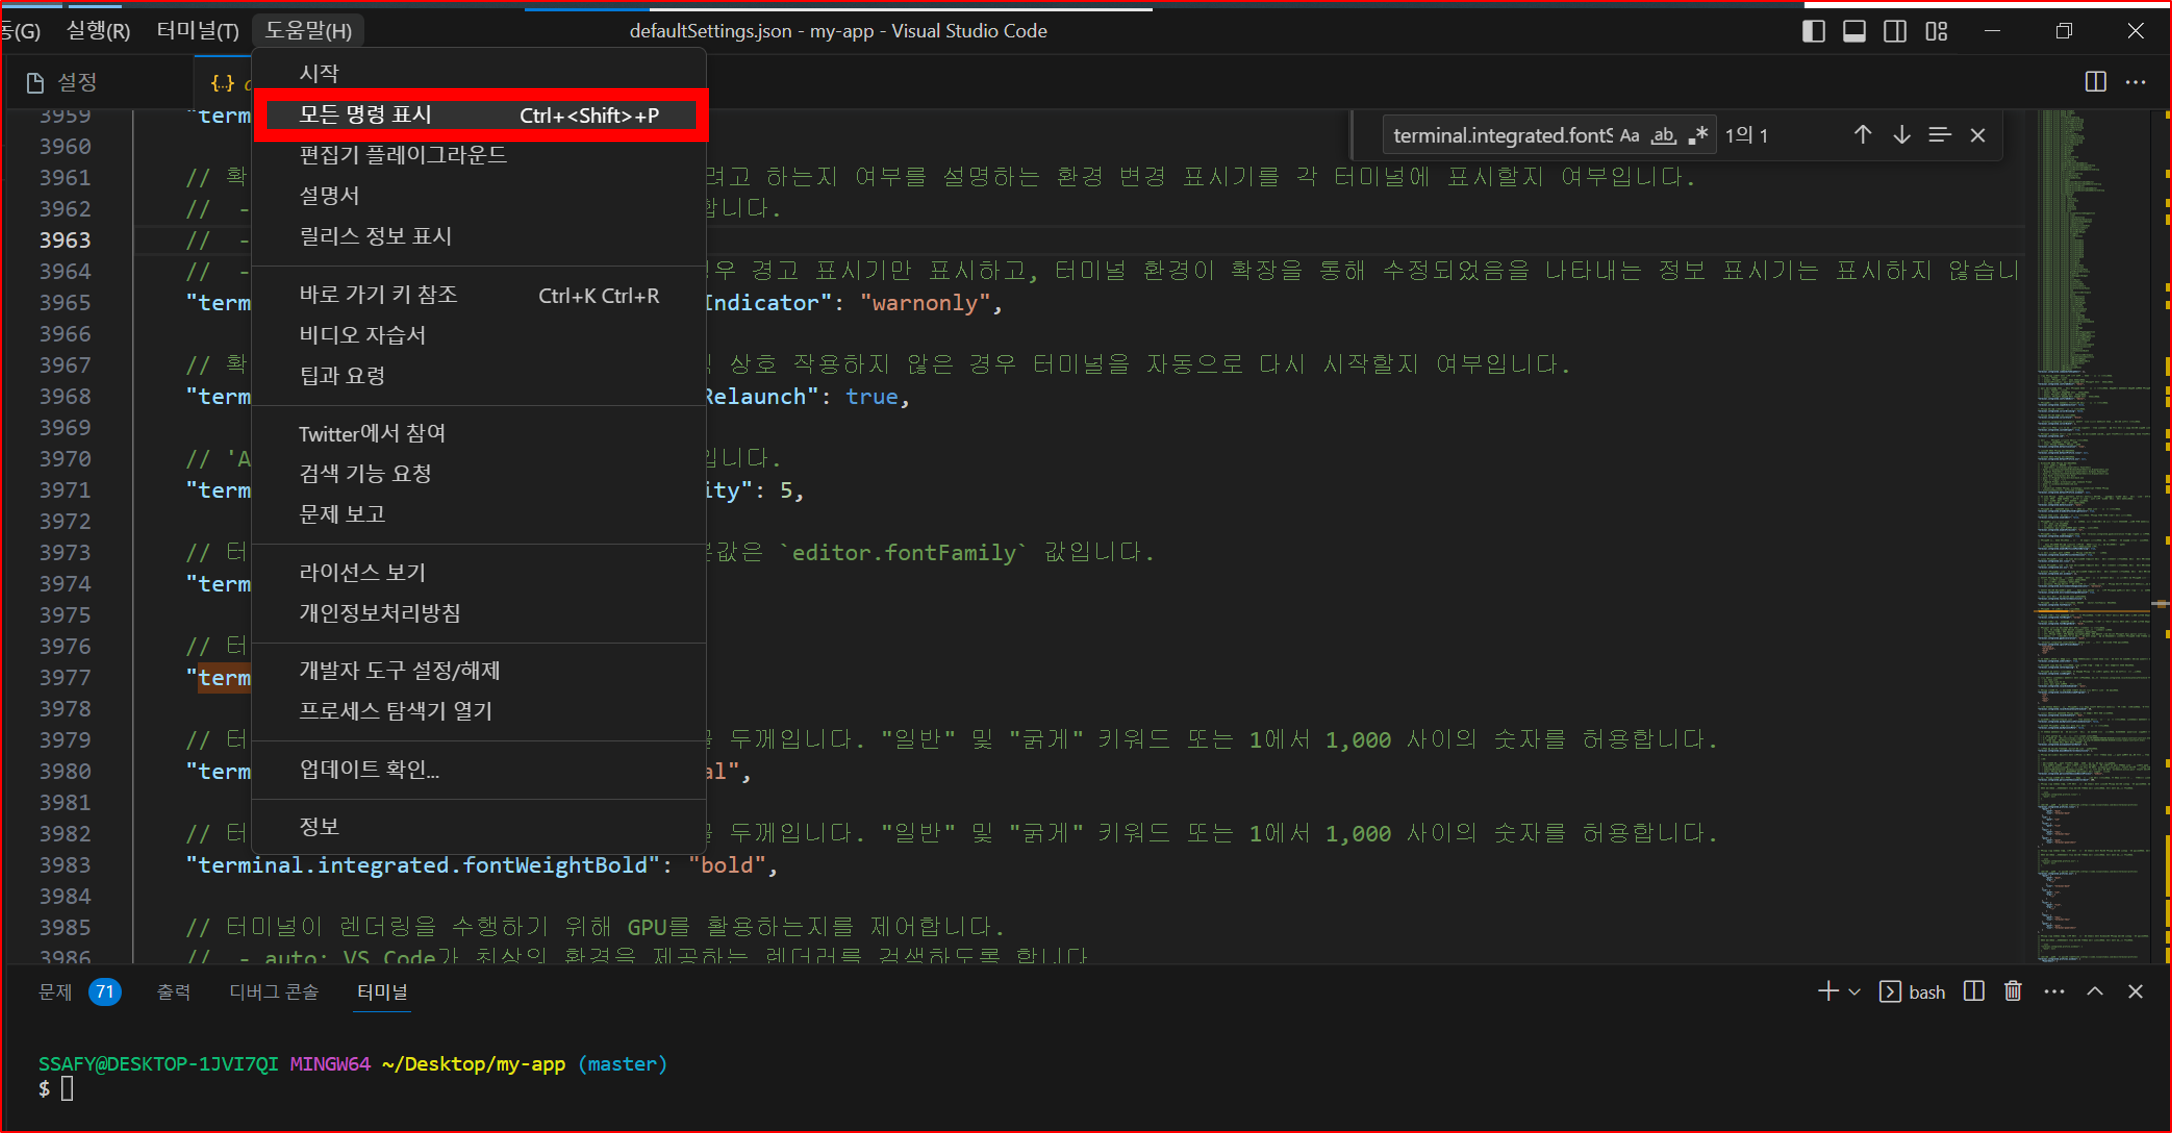Viewport: 2172px width, 1133px height.
Task: Maximize panel size with chevron up
Action: click(x=2095, y=991)
